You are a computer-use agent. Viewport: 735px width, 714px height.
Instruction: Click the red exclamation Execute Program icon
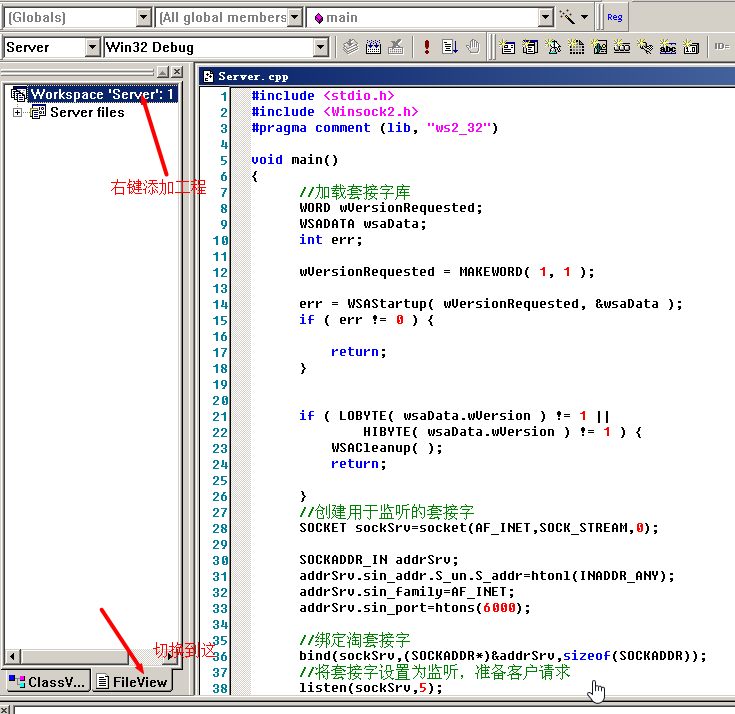(427, 47)
